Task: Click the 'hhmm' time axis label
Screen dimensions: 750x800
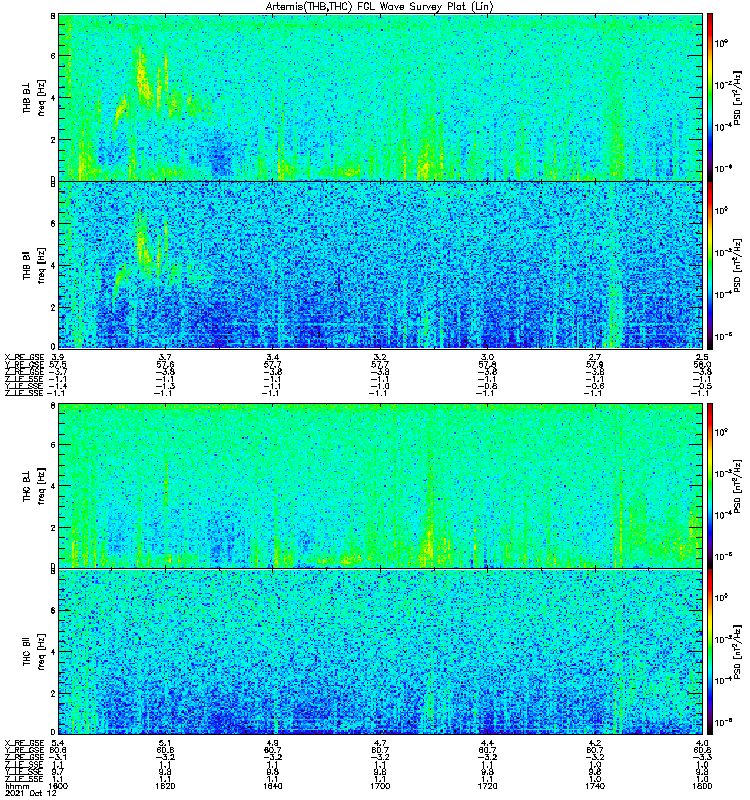Action: tap(17, 786)
